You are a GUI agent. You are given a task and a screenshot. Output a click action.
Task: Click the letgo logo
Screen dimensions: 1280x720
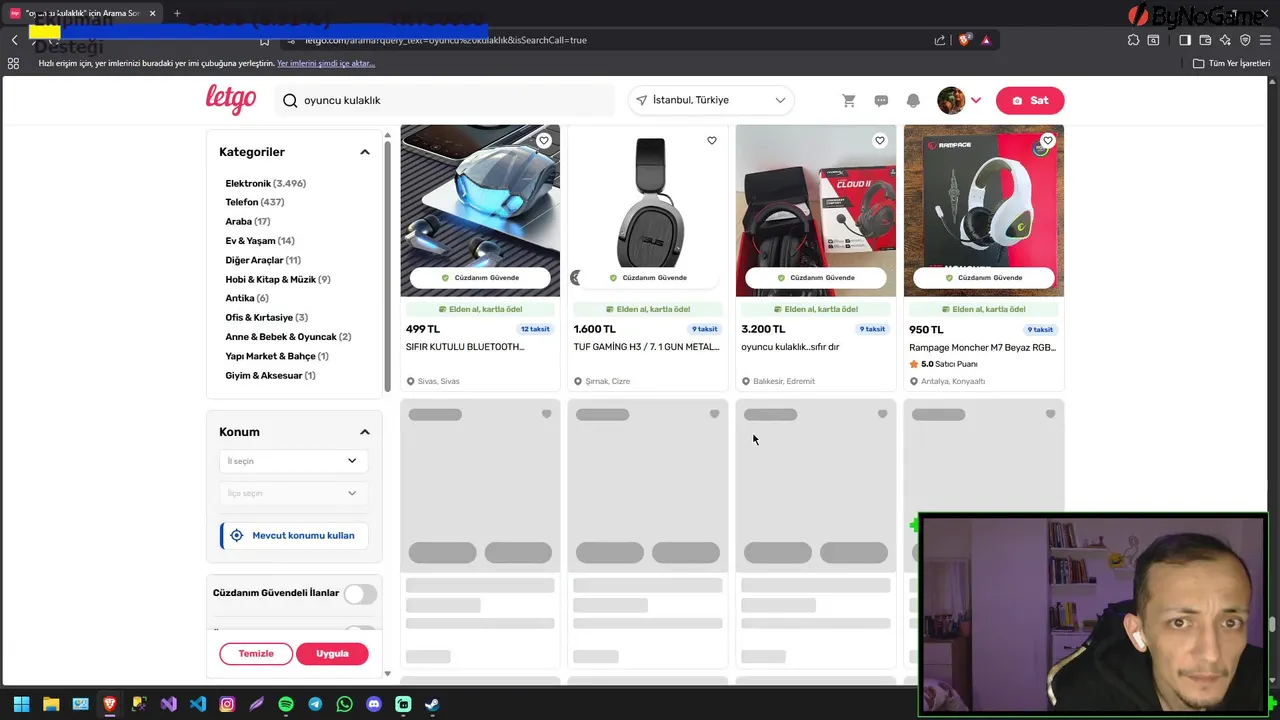click(x=231, y=99)
